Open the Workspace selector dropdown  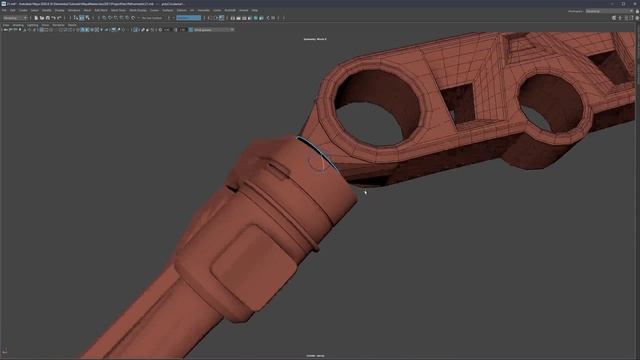tap(609, 11)
